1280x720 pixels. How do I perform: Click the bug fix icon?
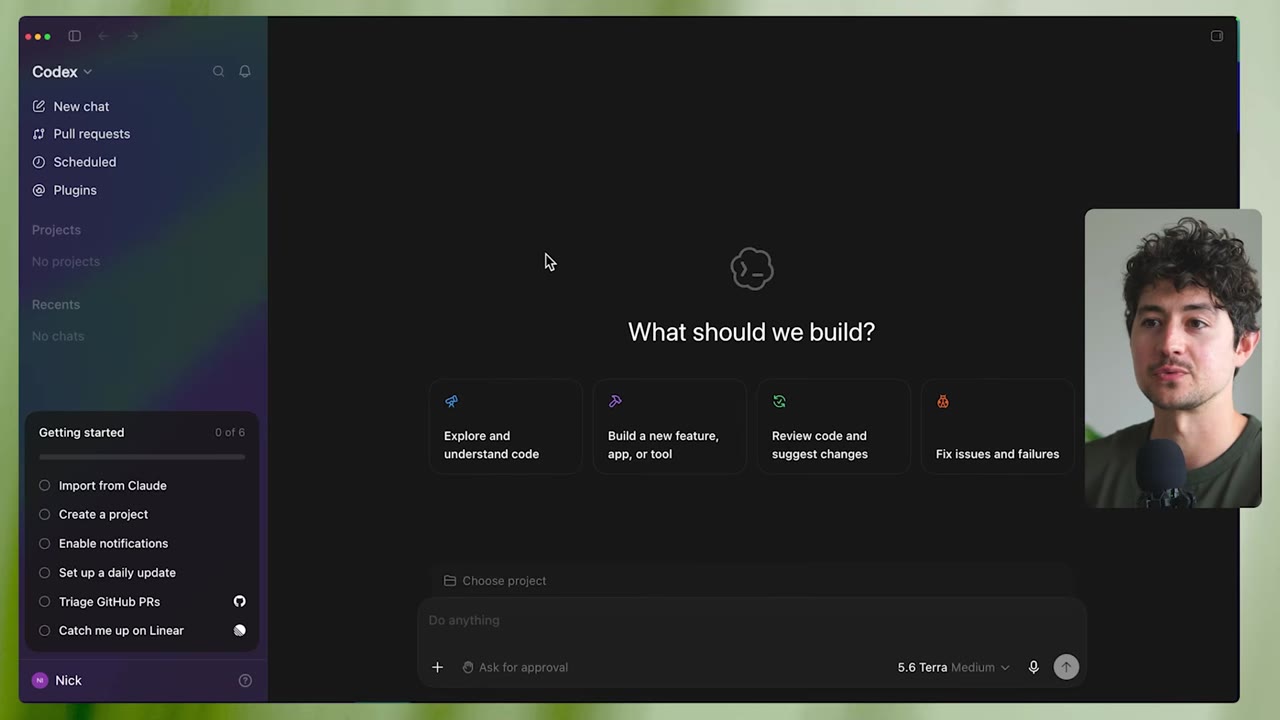(943, 402)
